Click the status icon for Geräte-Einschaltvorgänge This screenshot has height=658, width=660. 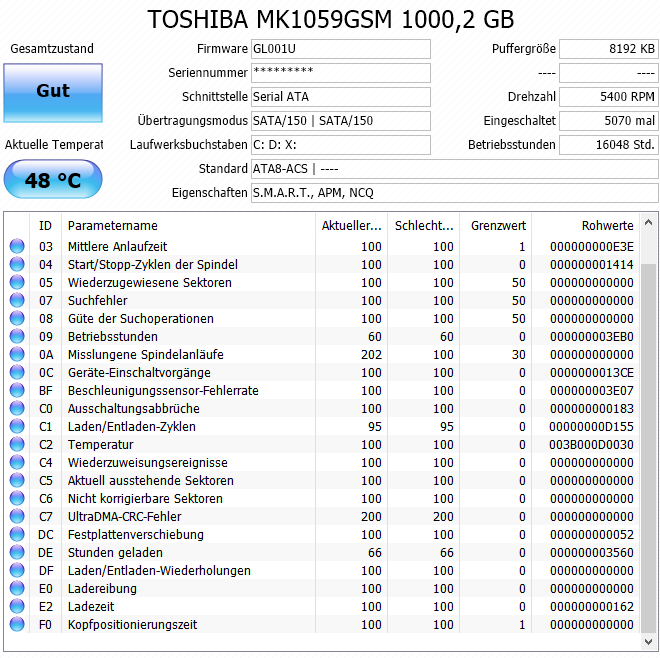pyautogui.click(x=17, y=372)
